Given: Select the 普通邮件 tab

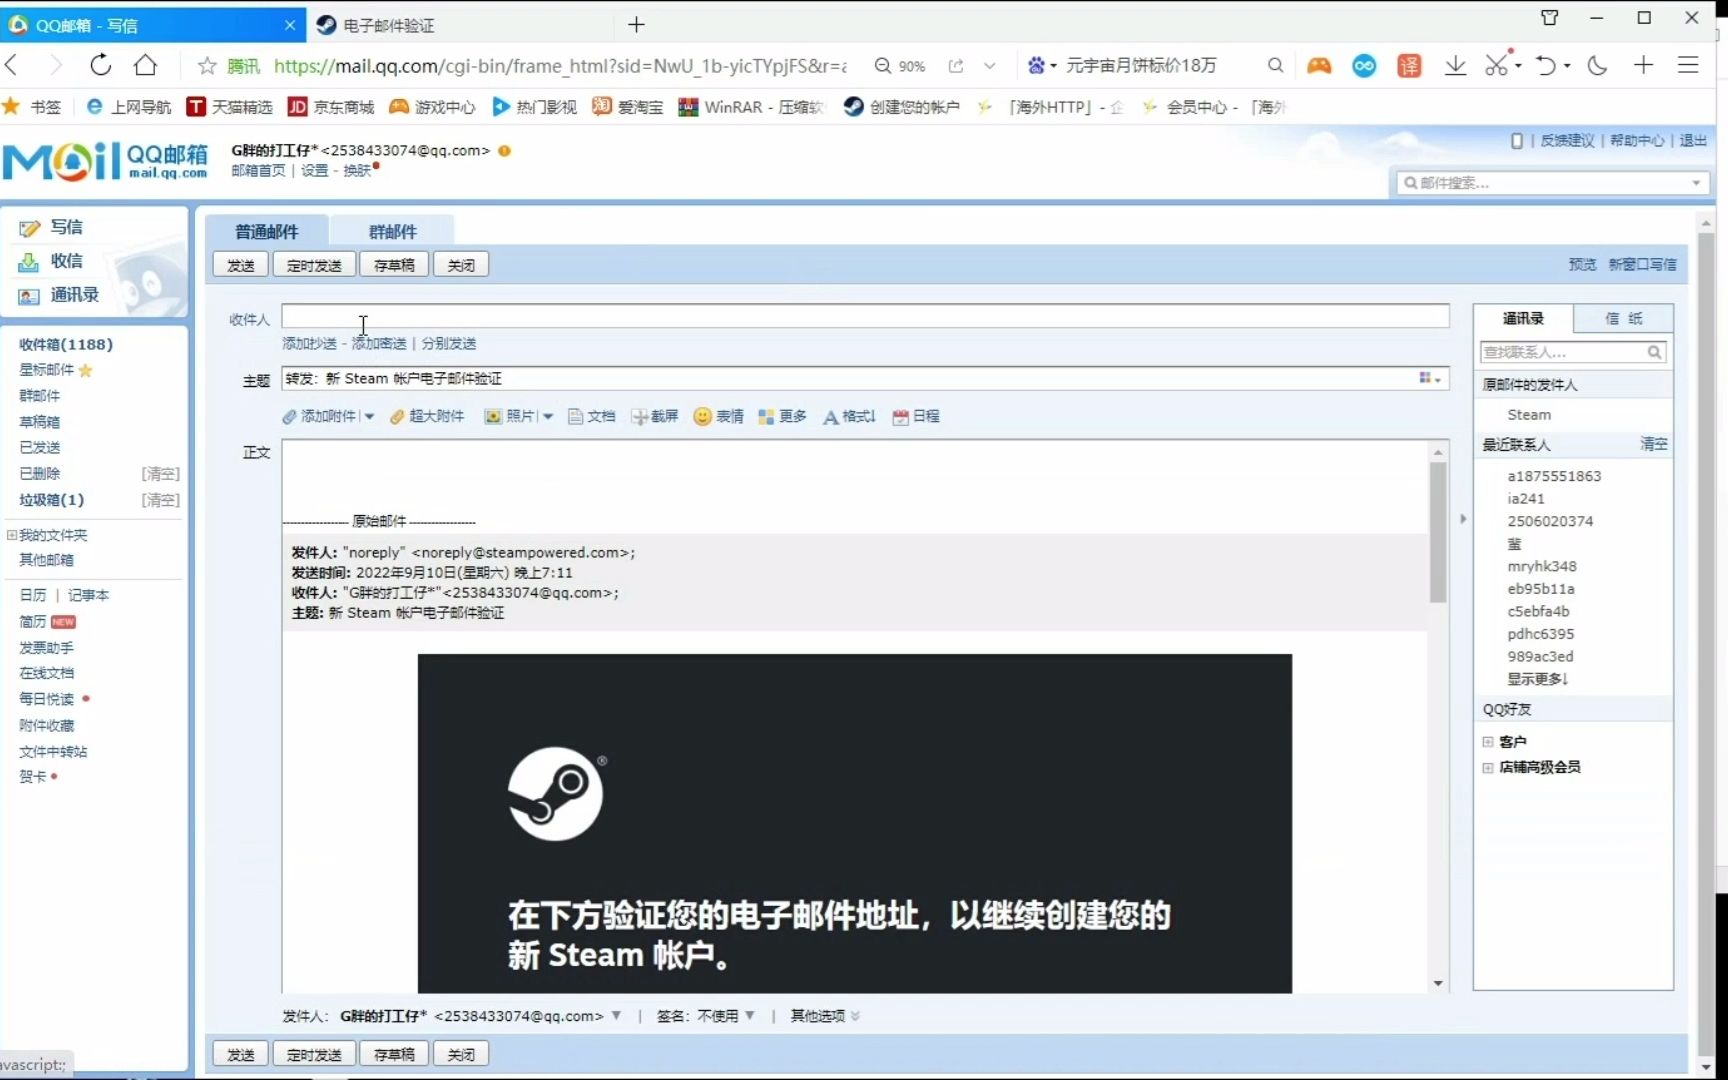Looking at the screenshot, I should pyautogui.click(x=266, y=231).
